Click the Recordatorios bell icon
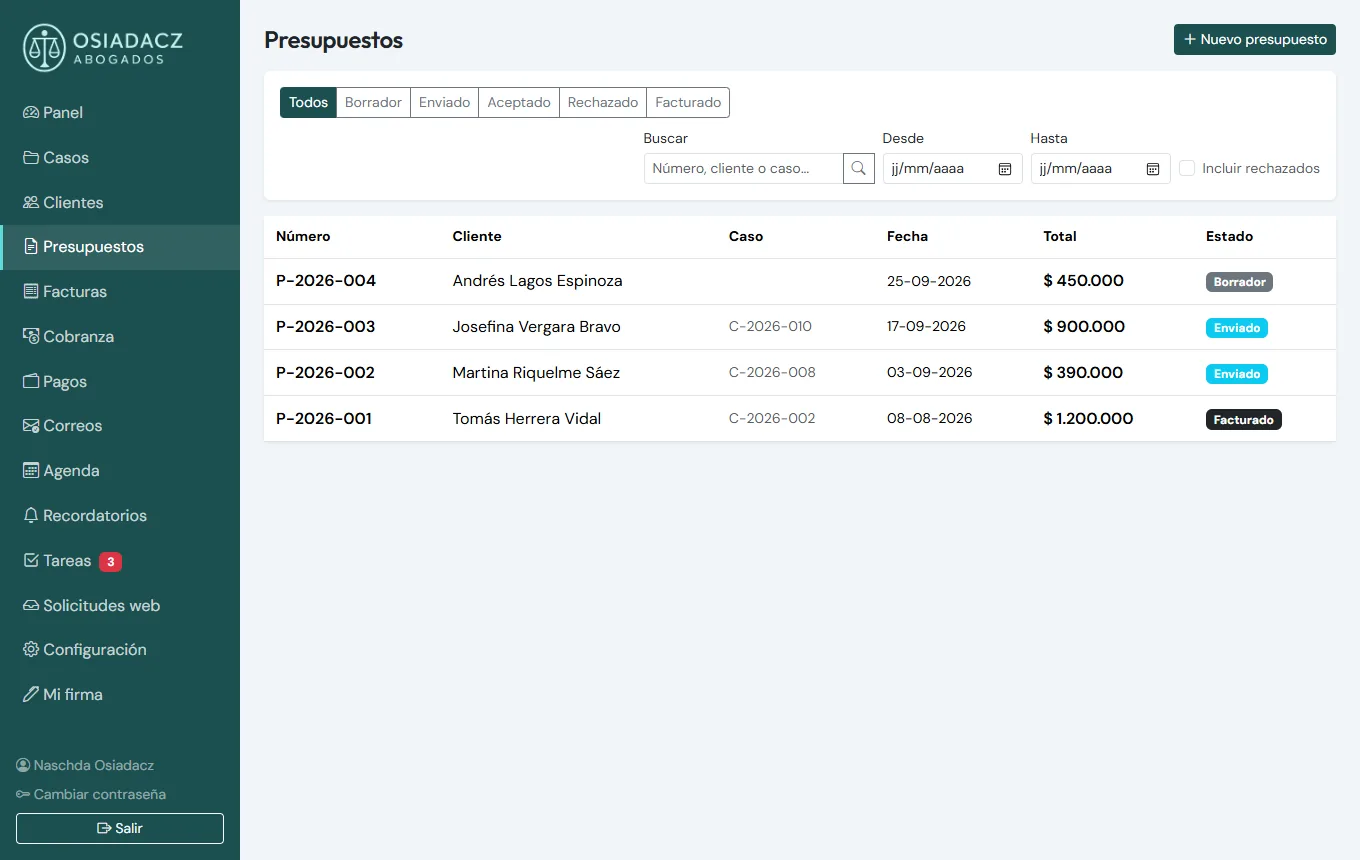Screen dimensions: 1360x860 click(31, 516)
